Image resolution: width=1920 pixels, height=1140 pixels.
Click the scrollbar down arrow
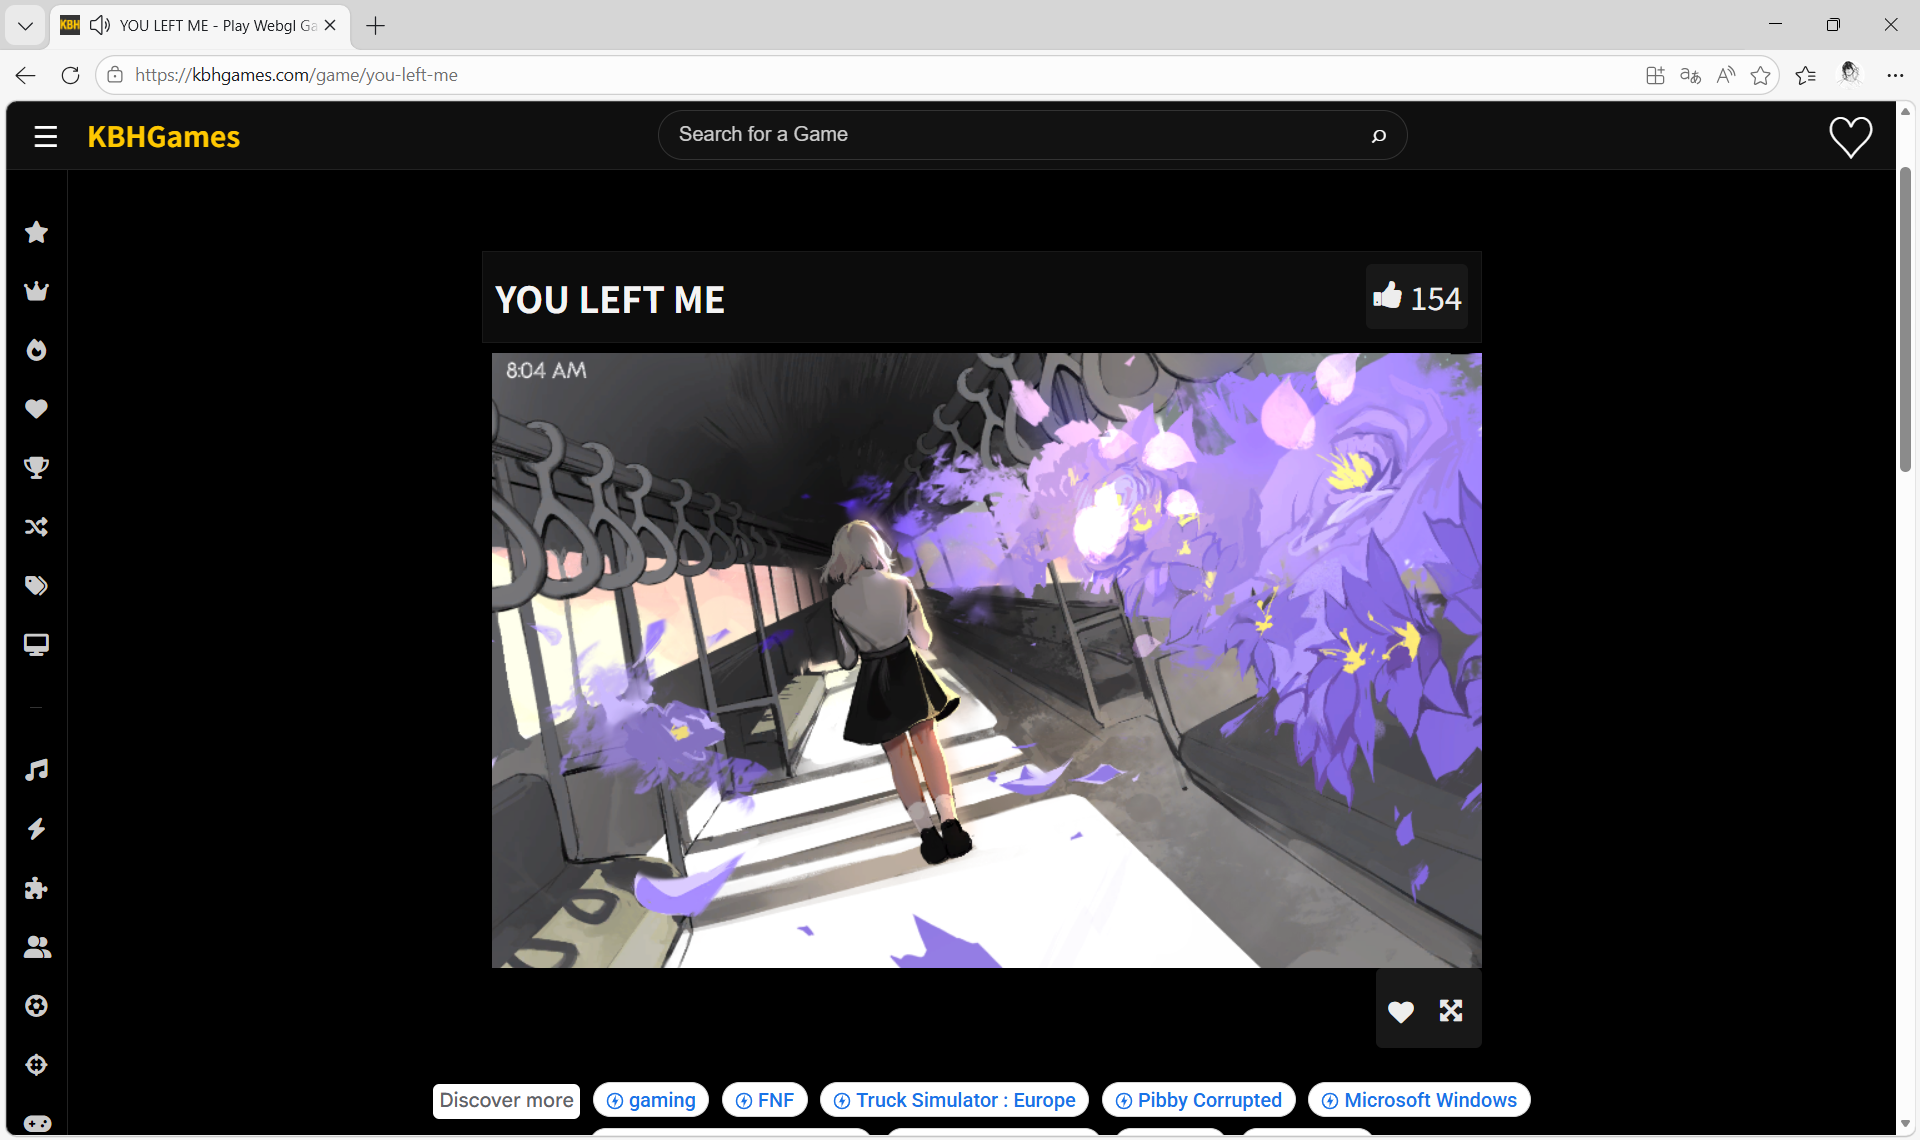(1906, 1125)
